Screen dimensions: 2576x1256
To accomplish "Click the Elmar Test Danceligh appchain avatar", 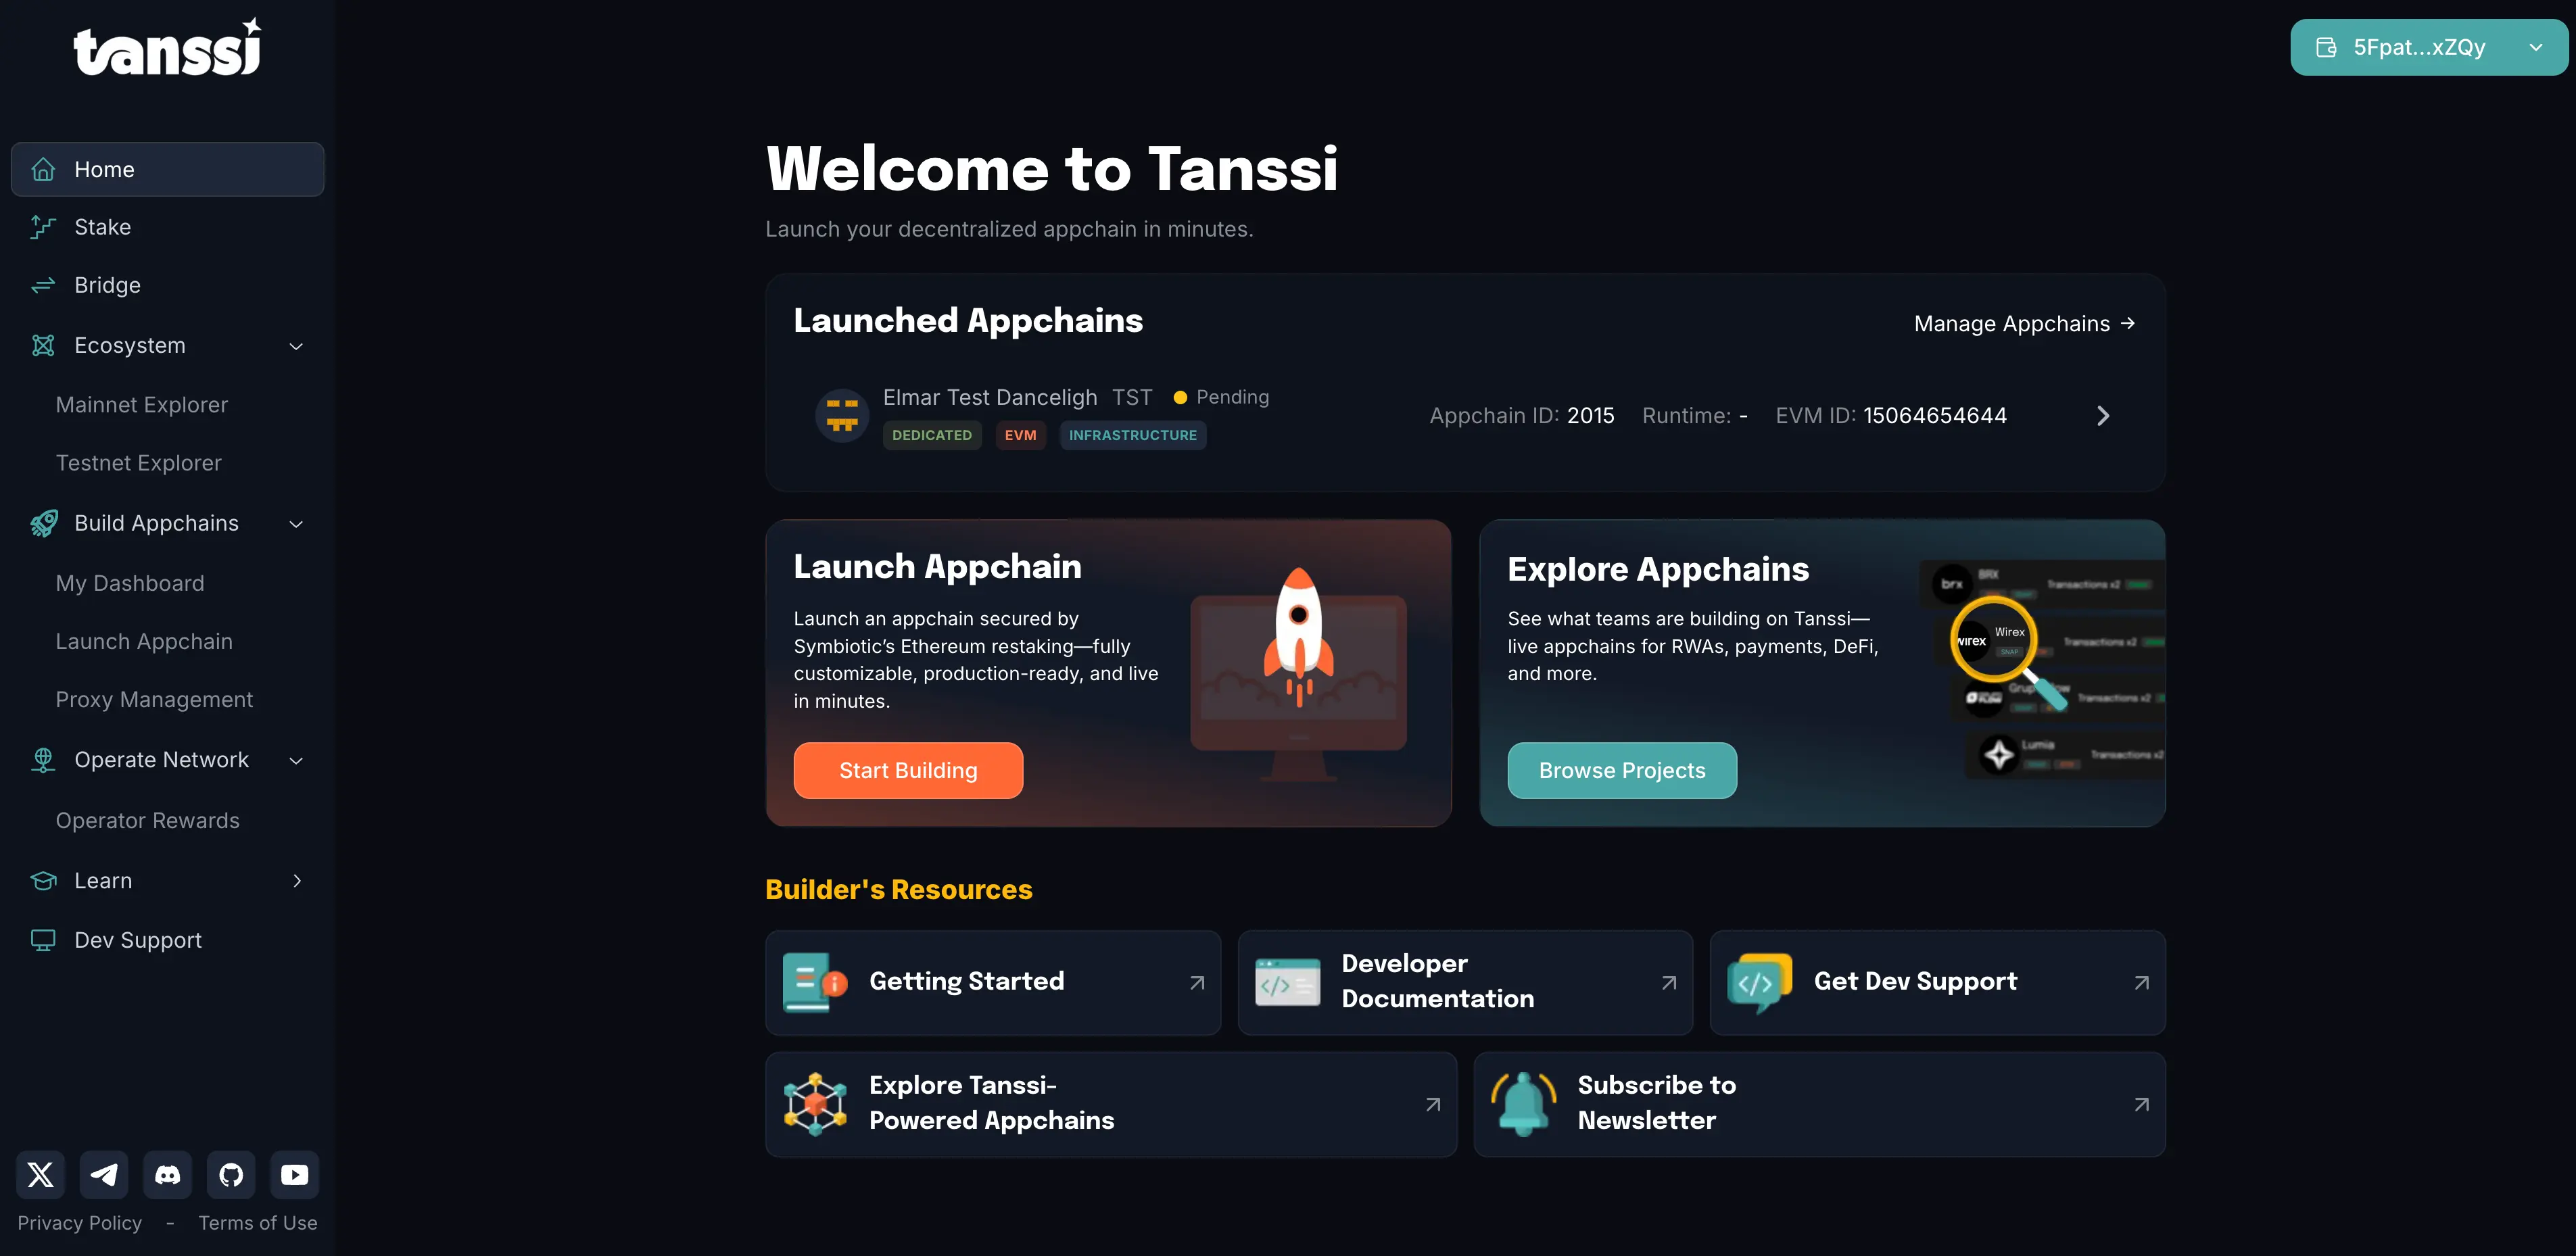I will click(842, 415).
